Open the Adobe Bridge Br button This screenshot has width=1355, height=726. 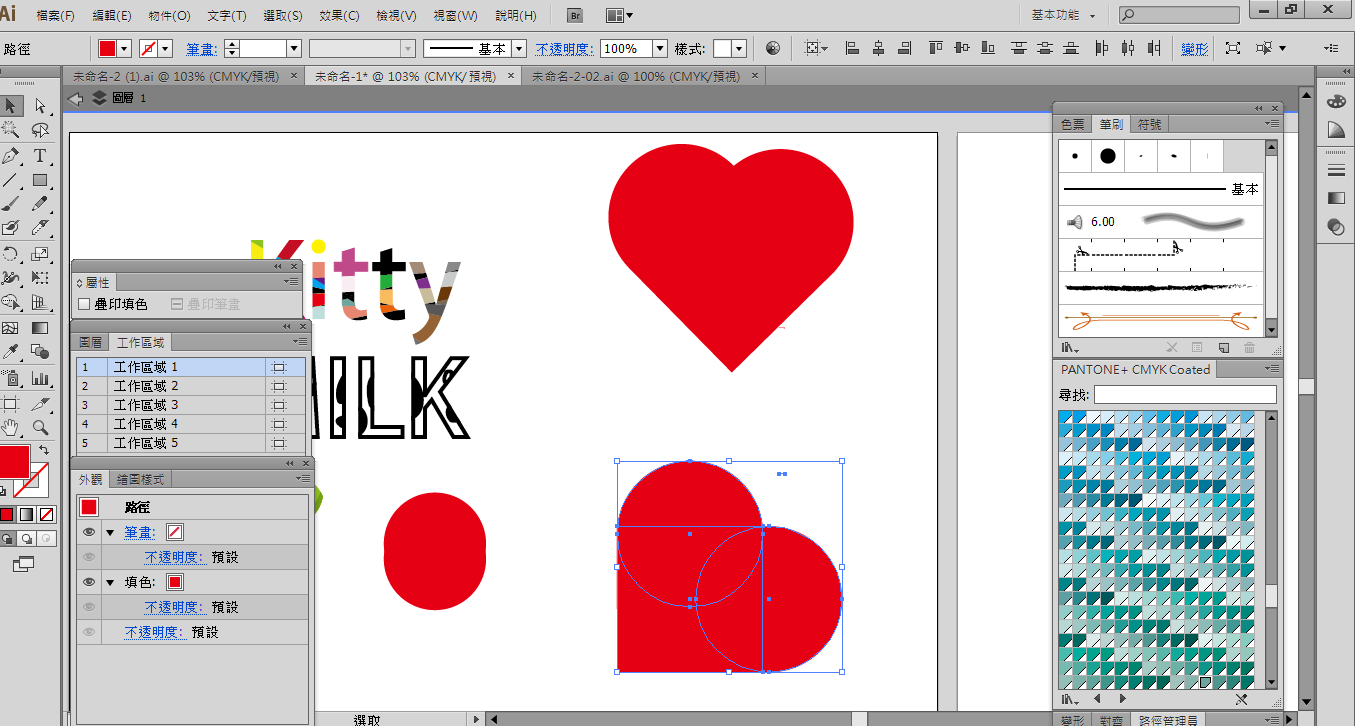click(575, 16)
